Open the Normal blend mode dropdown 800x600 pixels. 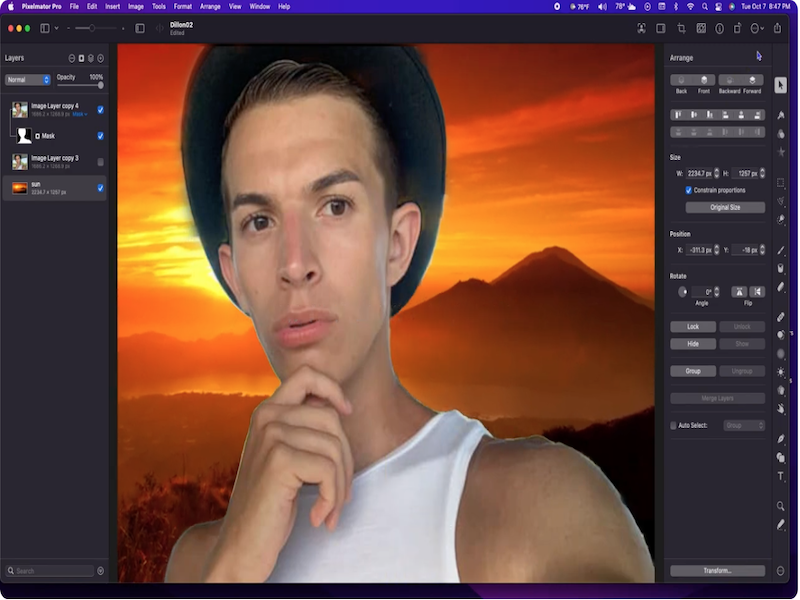(28, 80)
